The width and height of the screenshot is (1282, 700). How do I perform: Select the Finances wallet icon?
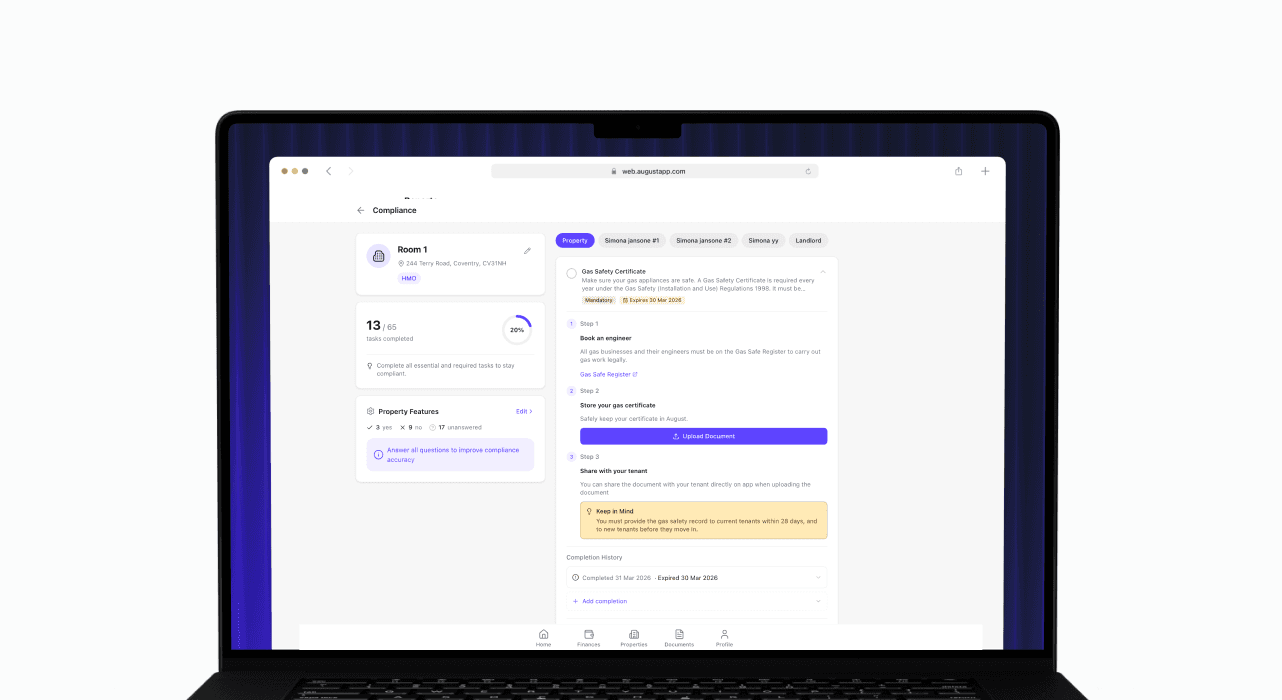tap(589, 634)
